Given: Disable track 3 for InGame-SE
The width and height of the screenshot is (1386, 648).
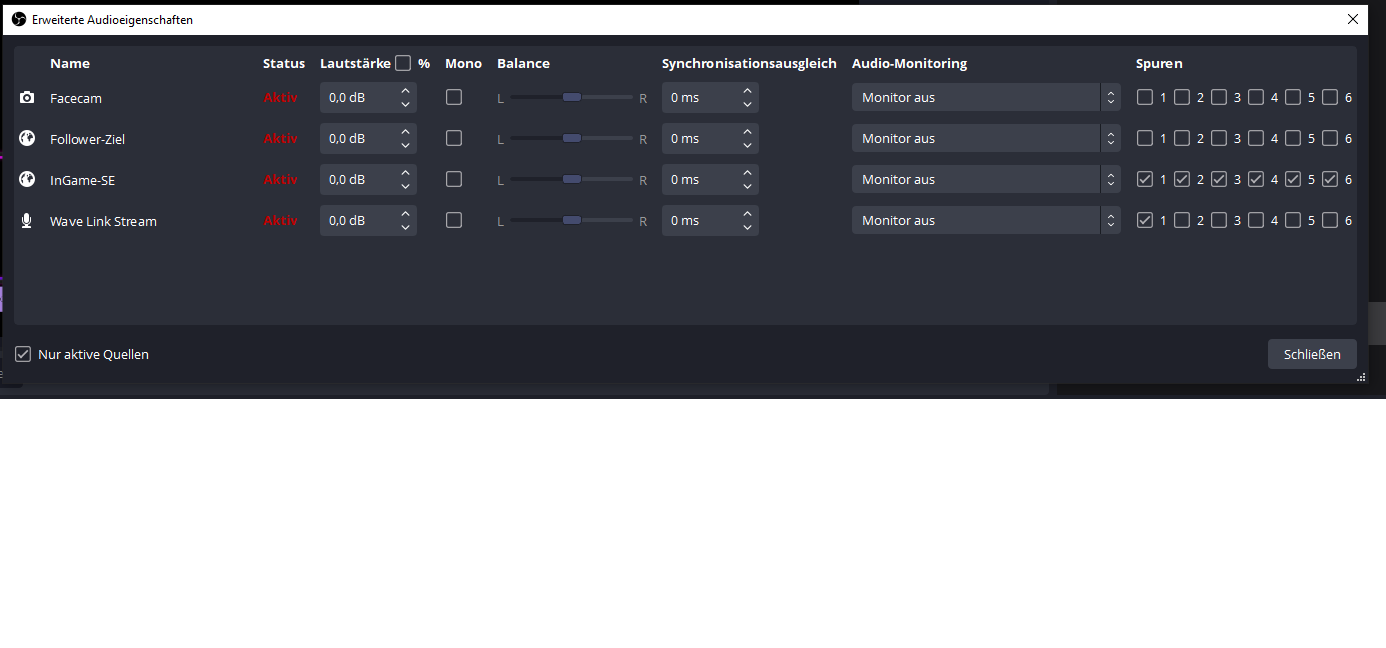Looking at the screenshot, I should 1219,180.
